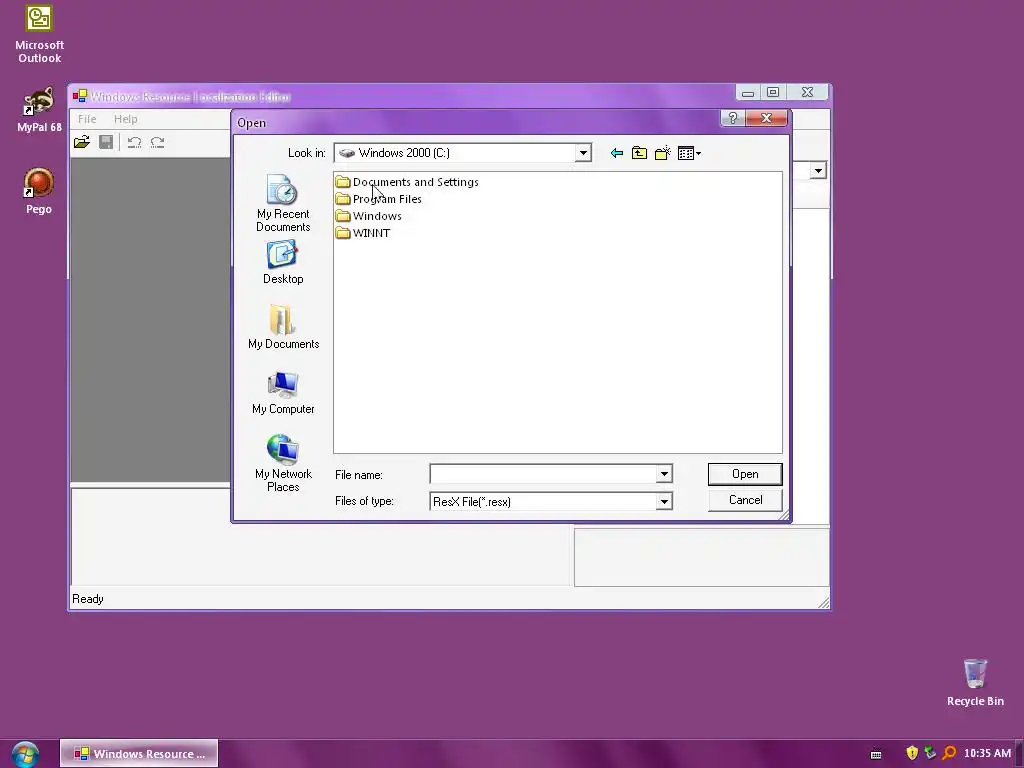This screenshot has height=768, width=1024.
Task: Select the Windows folder
Action: (369, 216)
